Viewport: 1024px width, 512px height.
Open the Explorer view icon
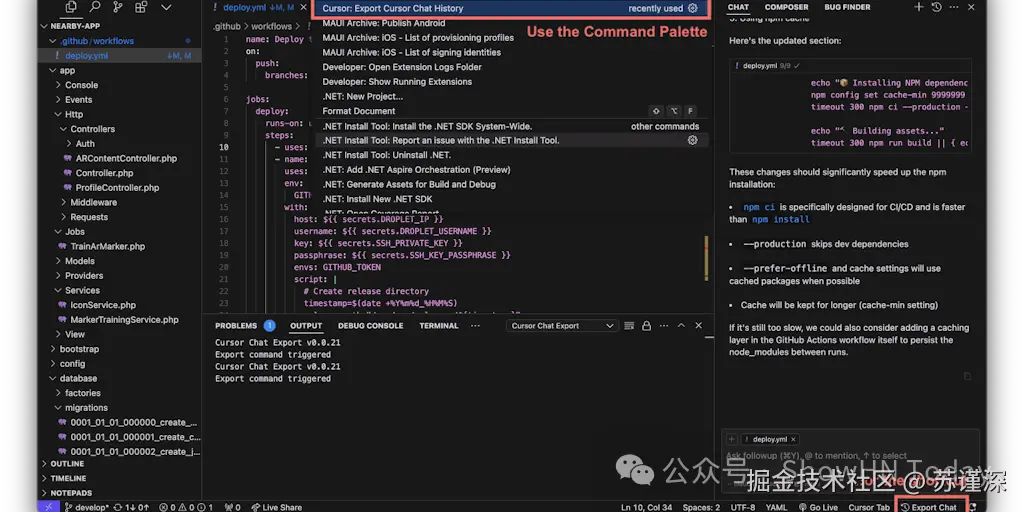tap(72, 8)
